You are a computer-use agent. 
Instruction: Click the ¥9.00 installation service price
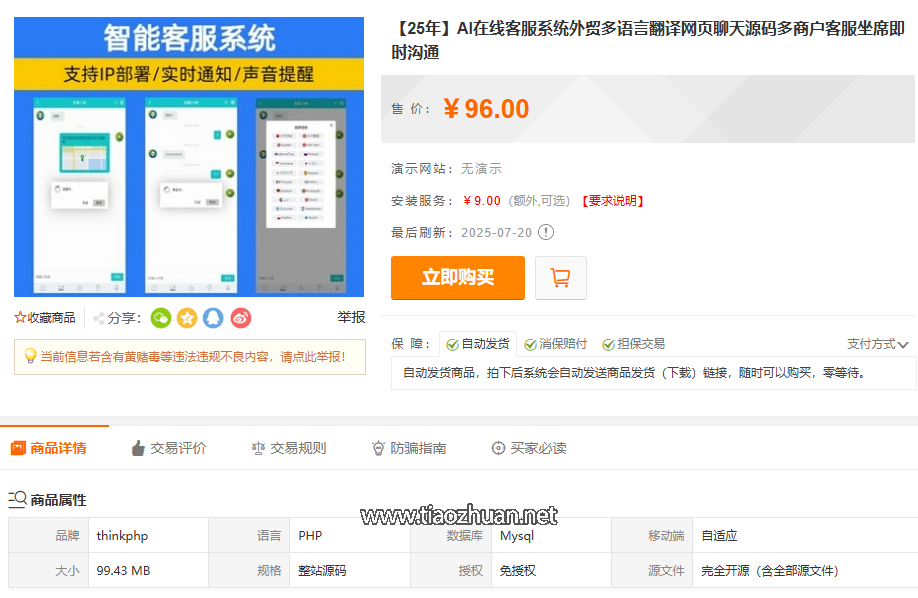point(481,201)
